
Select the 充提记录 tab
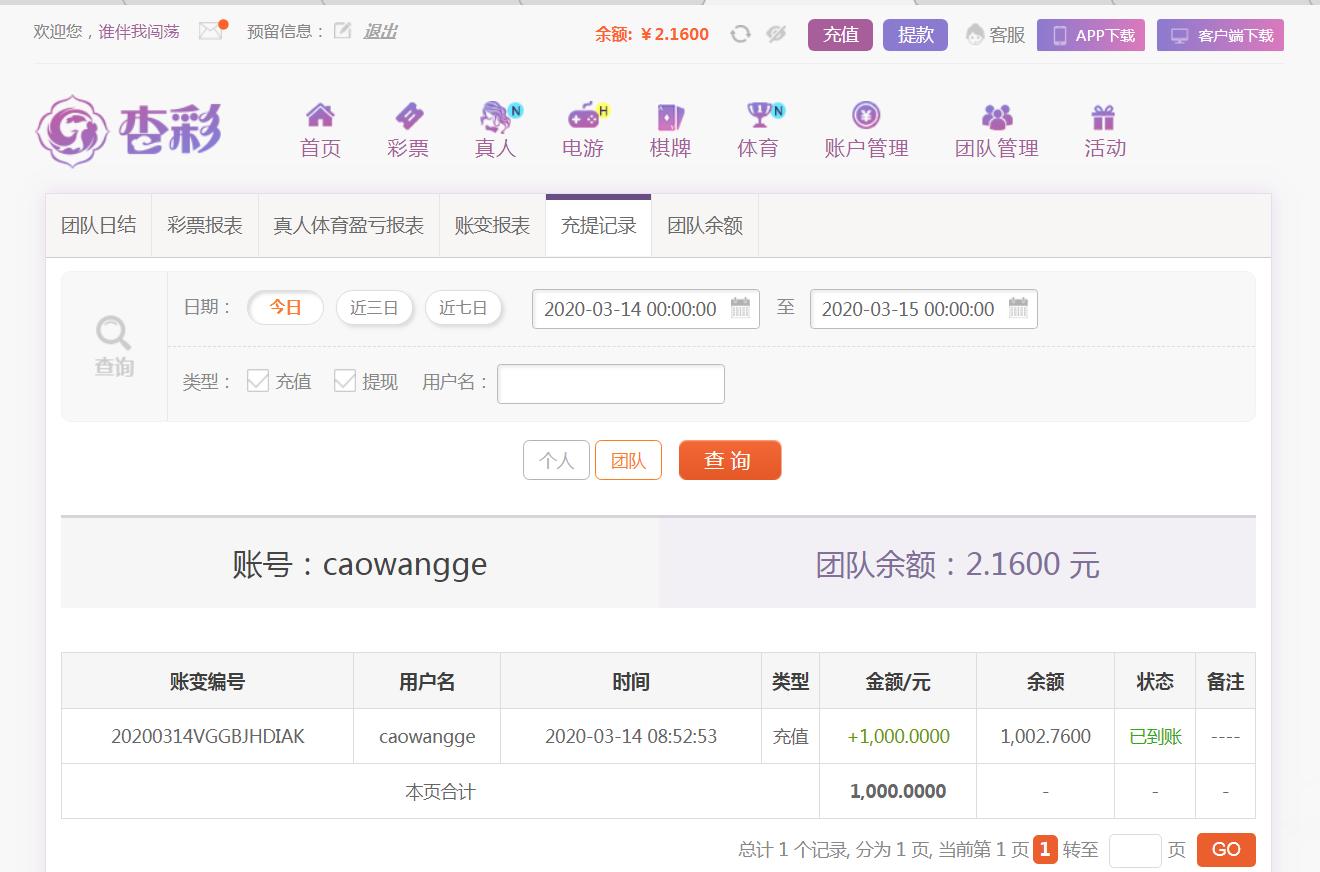click(x=598, y=226)
